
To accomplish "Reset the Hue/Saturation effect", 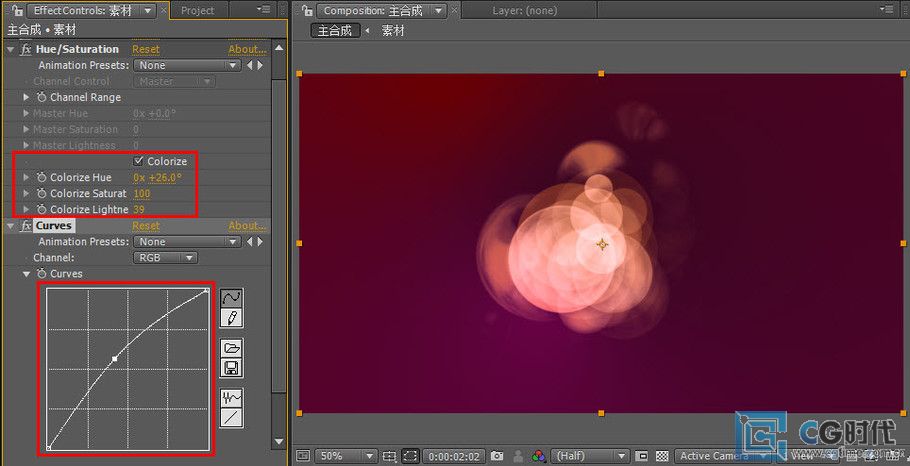I will click(146, 50).
